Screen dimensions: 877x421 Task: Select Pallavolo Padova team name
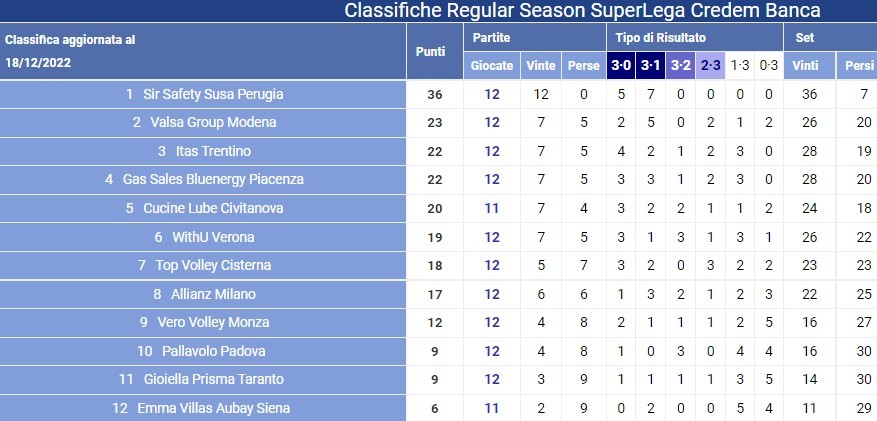pos(213,351)
